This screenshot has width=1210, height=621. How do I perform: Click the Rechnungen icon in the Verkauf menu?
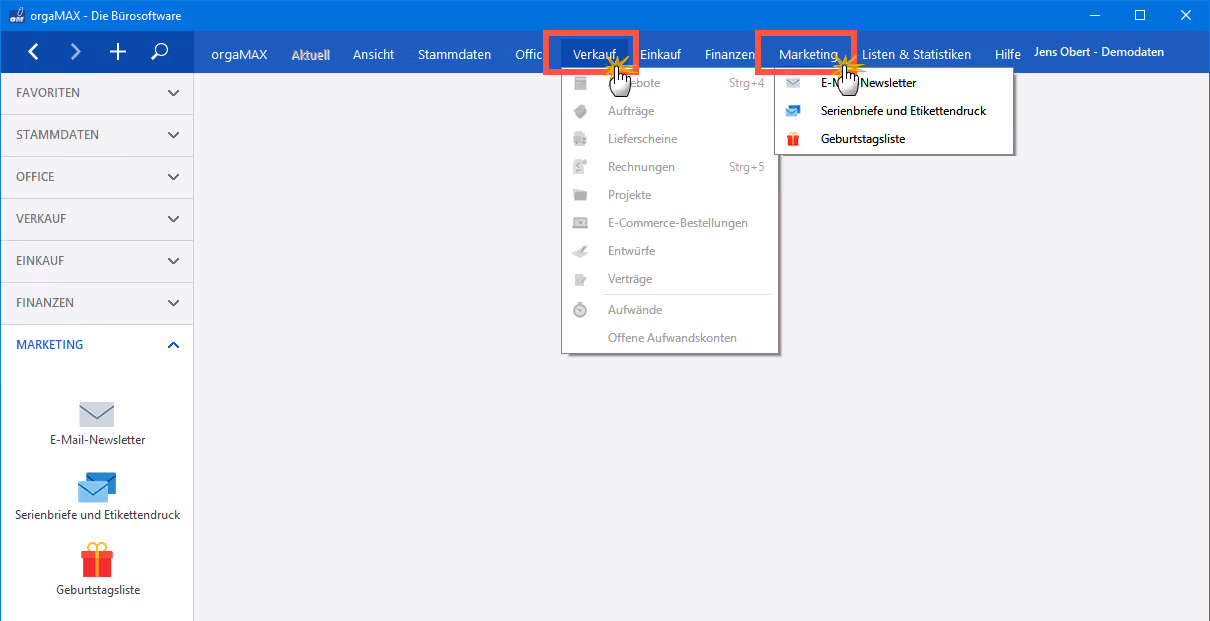tap(580, 167)
